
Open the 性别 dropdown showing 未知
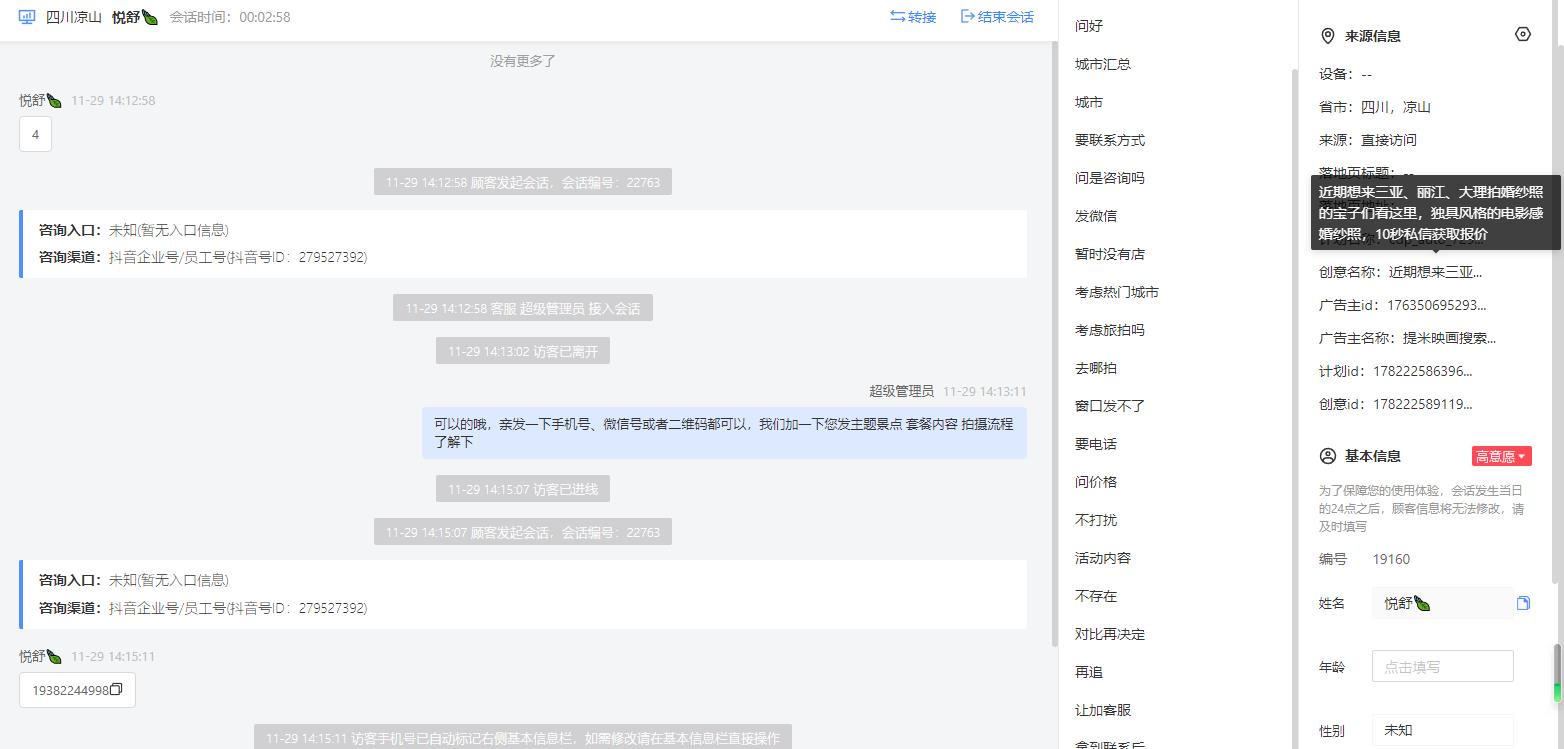pos(1442,731)
